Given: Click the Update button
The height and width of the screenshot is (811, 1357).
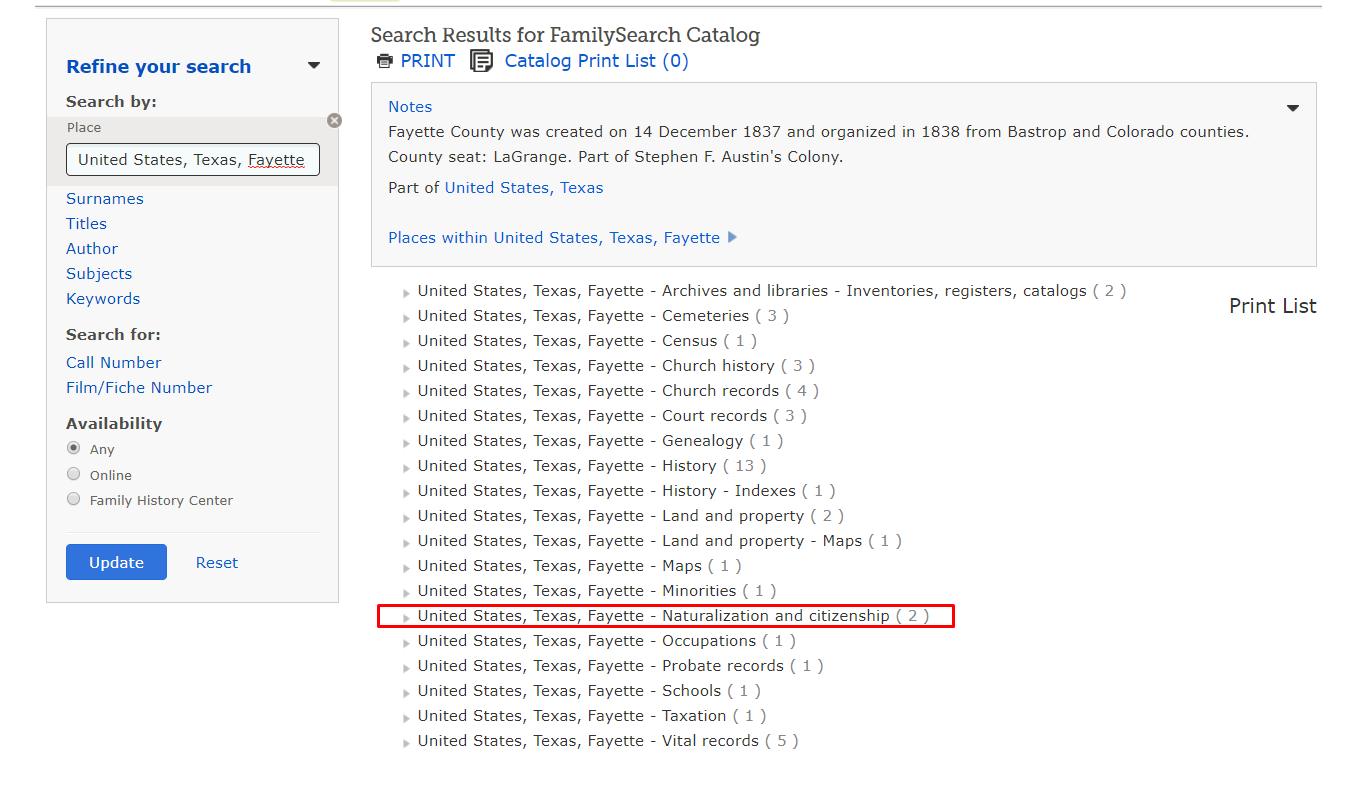Looking at the screenshot, I should [116, 562].
